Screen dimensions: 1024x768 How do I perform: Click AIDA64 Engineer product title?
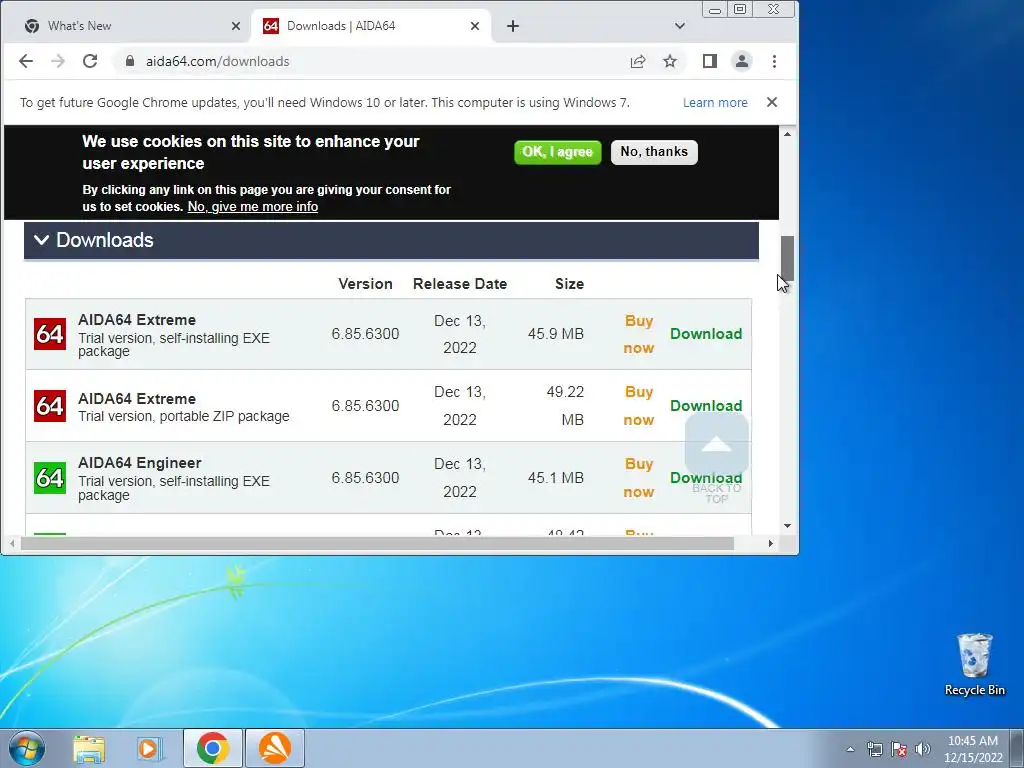[140, 463]
